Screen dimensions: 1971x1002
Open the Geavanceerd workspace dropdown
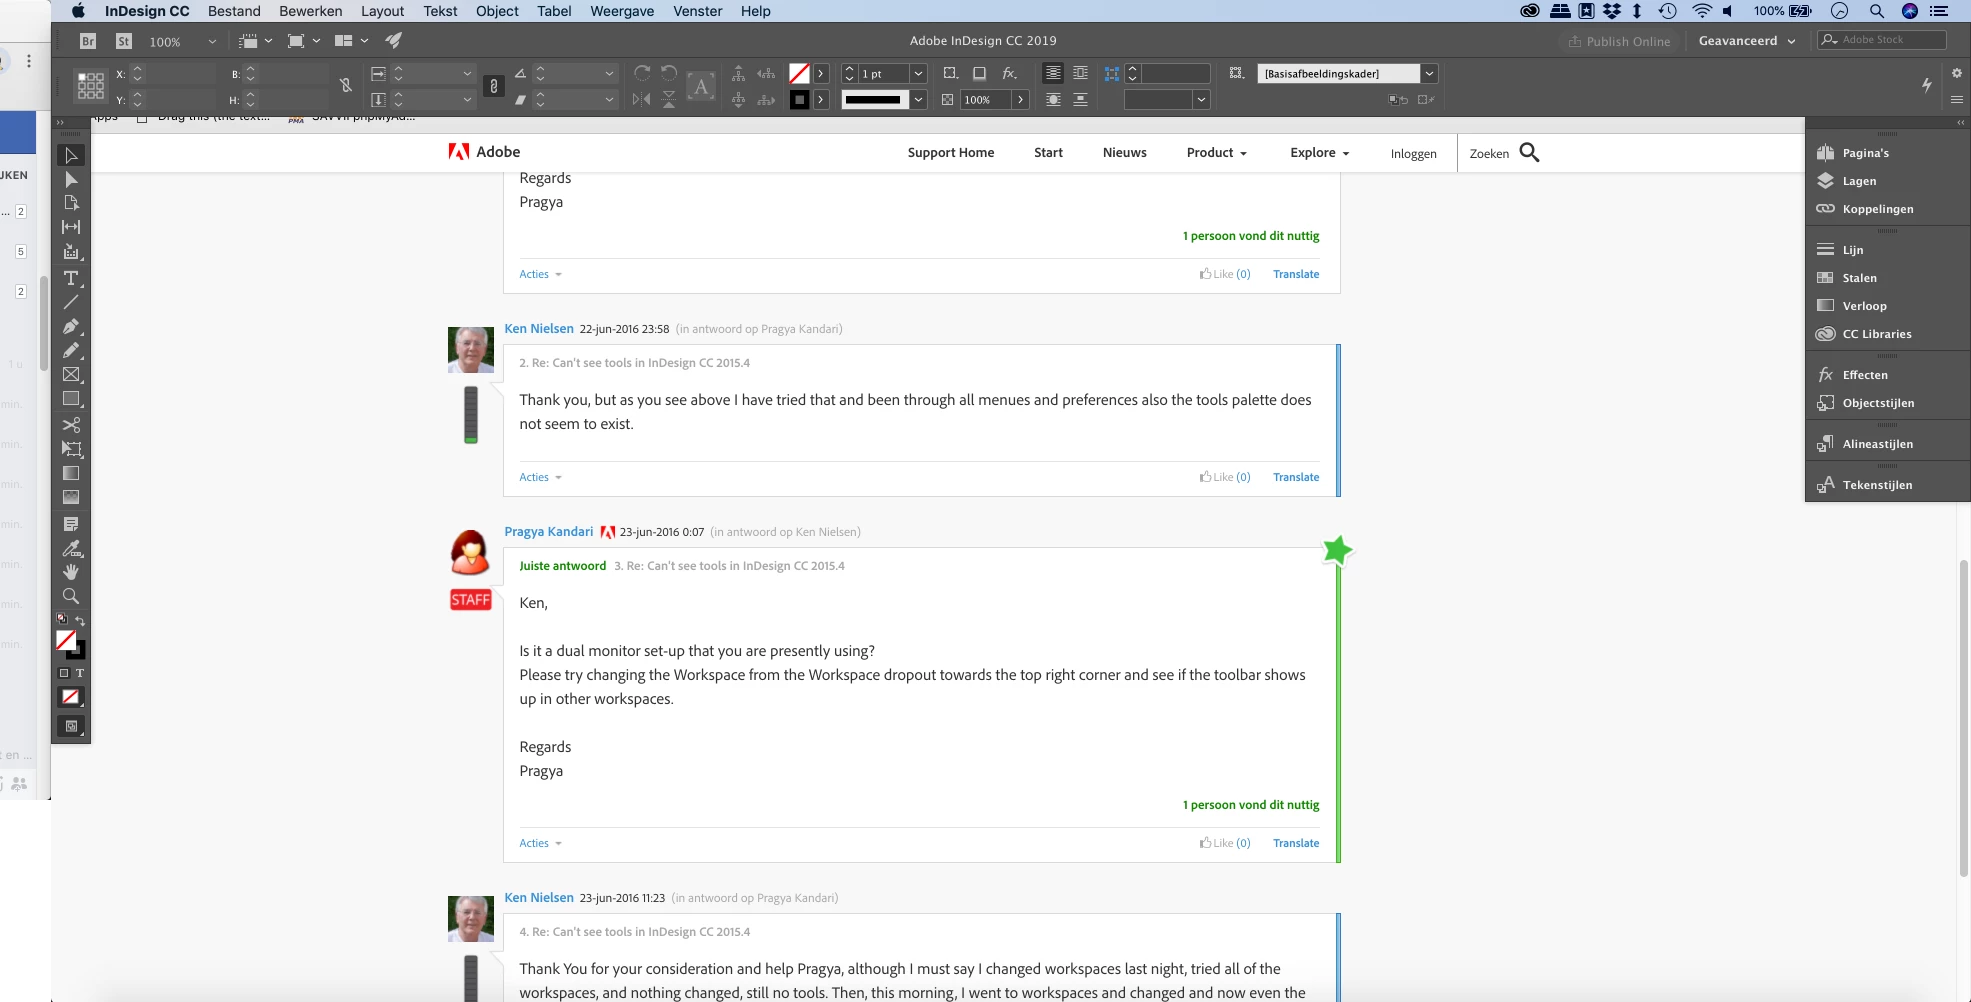coord(1747,41)
